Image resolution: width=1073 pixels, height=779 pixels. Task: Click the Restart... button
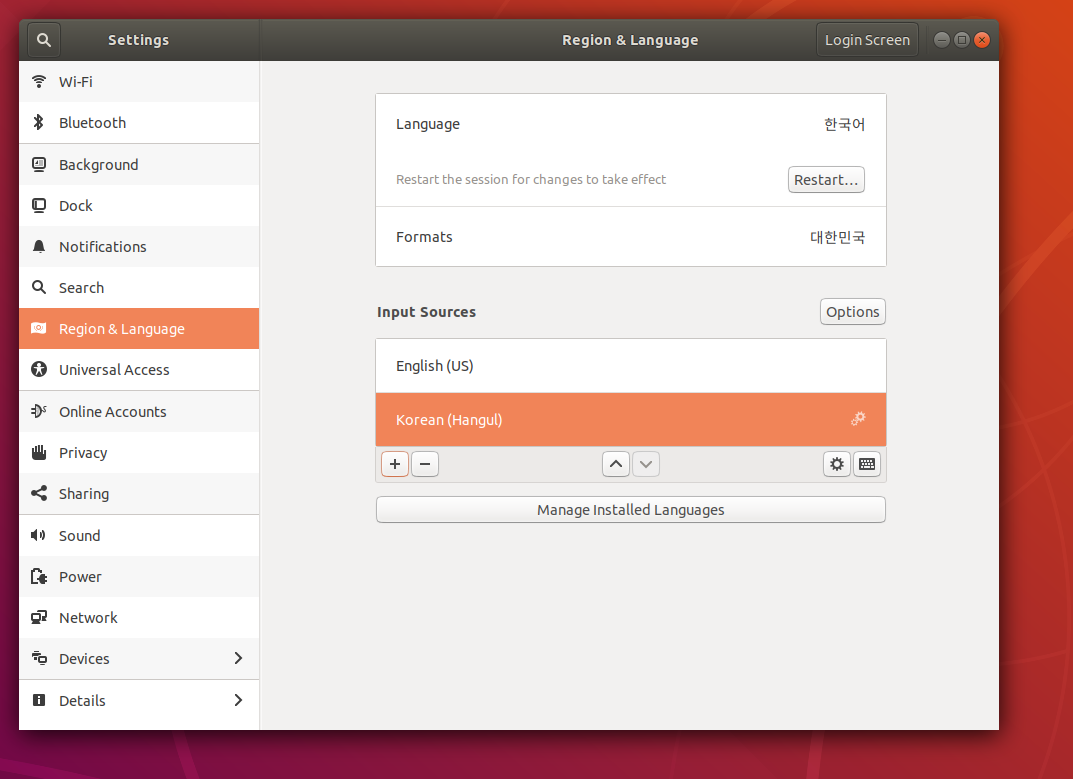pyautogui.click(x=826, y=179)
